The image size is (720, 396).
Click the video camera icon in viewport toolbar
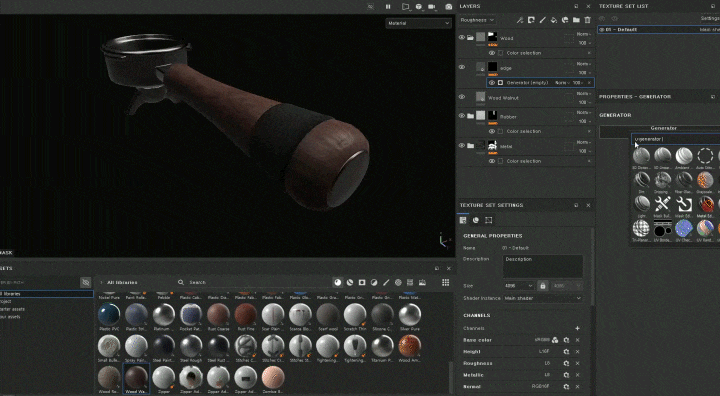[432, 6]
